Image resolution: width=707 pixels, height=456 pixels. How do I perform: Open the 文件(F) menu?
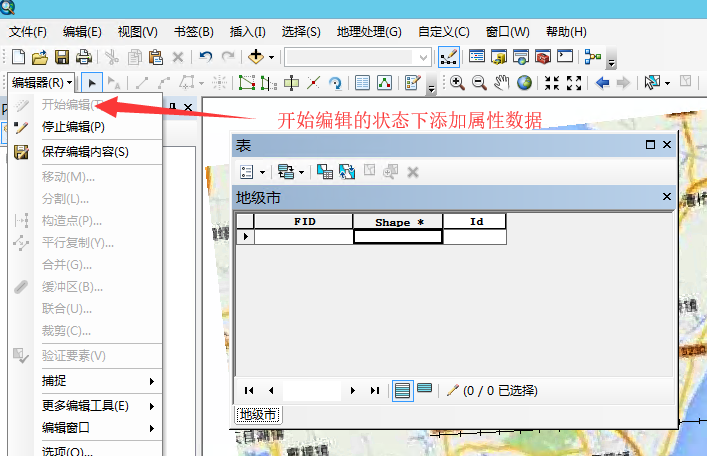(28, 32)
